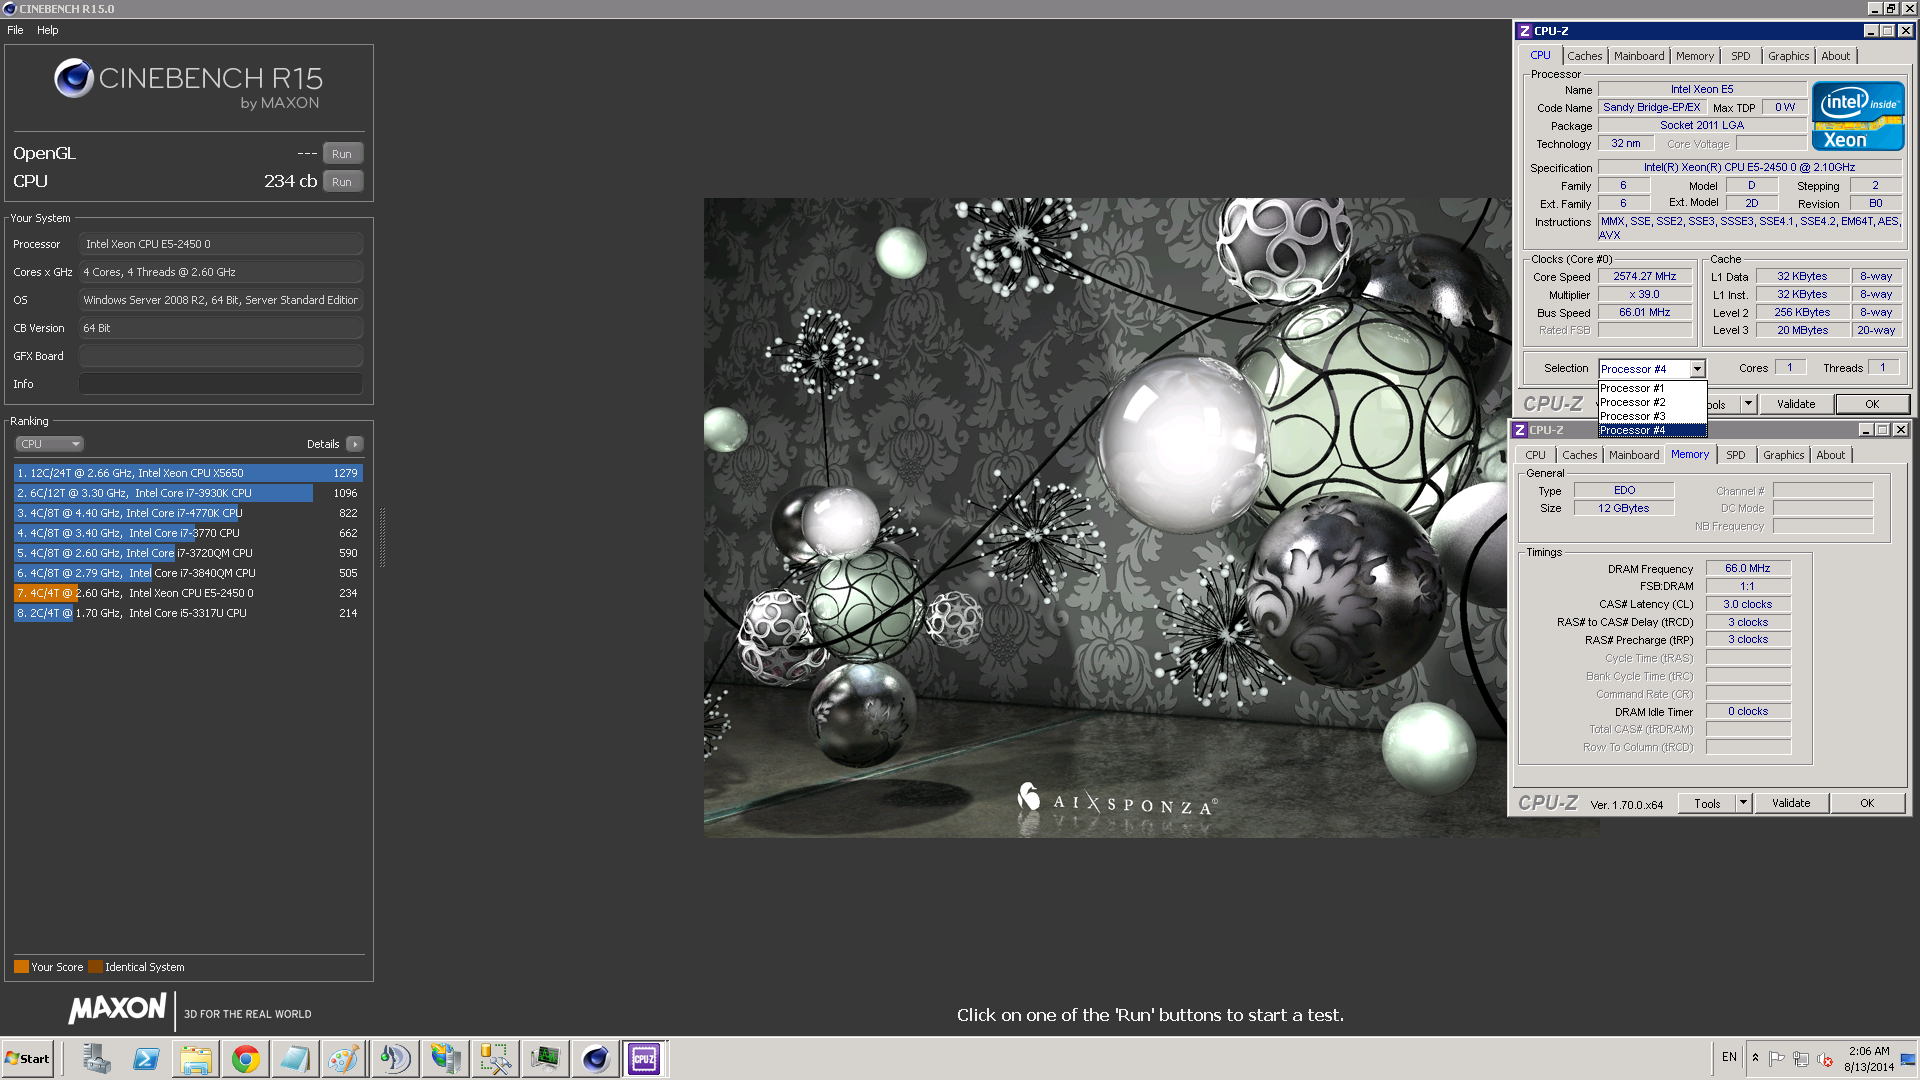The width and height of the screenshot is (1920, 1080).
Task: Click the Z icon of upper CPU-Z title bar
Action: click(x=1525, y=31)
